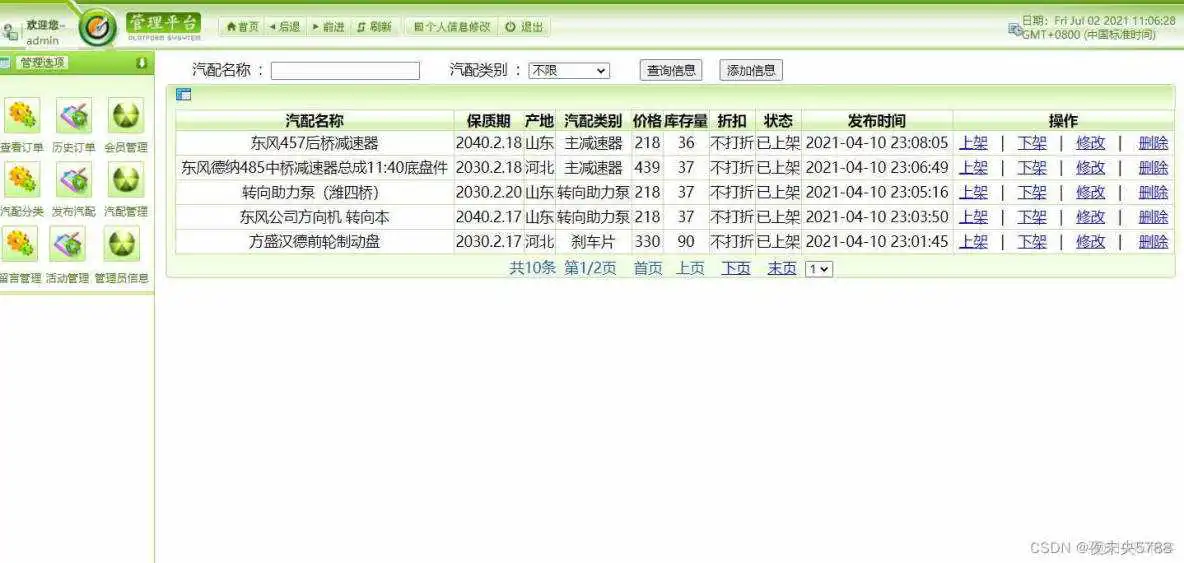Screen dimensions: 1184x563
Task: Open 查看订单 gear icon in sidebar
Action: [x=21, y=115]
